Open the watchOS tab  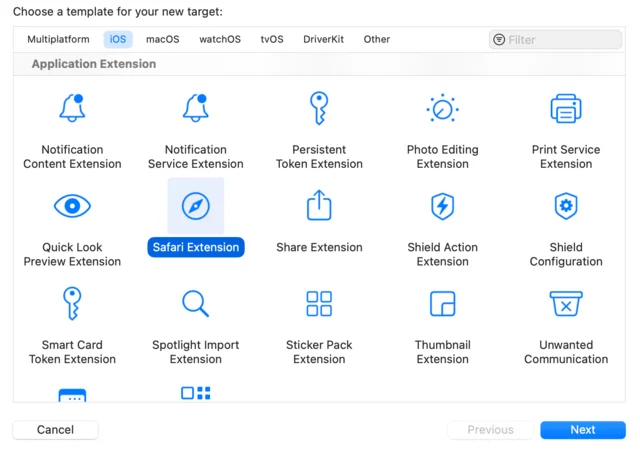click(x=220, y=40)
